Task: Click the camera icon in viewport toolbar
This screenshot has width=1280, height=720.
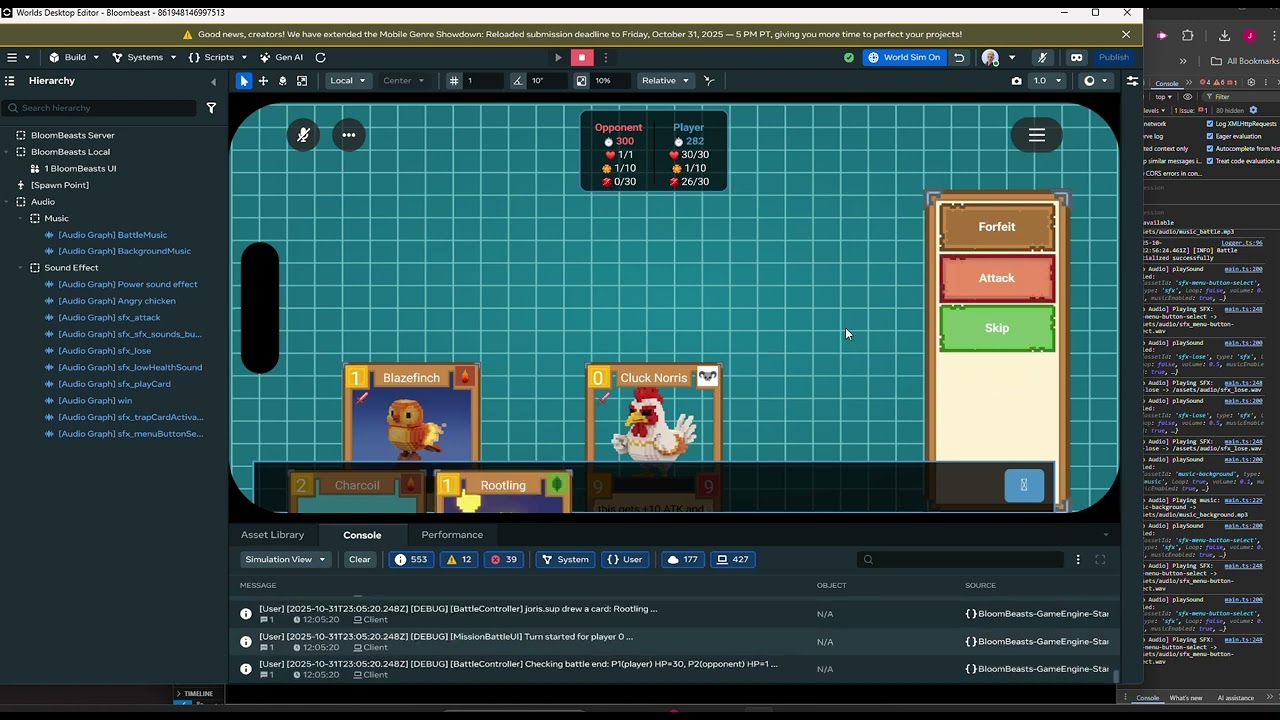Action: (x=1017, y=81)
